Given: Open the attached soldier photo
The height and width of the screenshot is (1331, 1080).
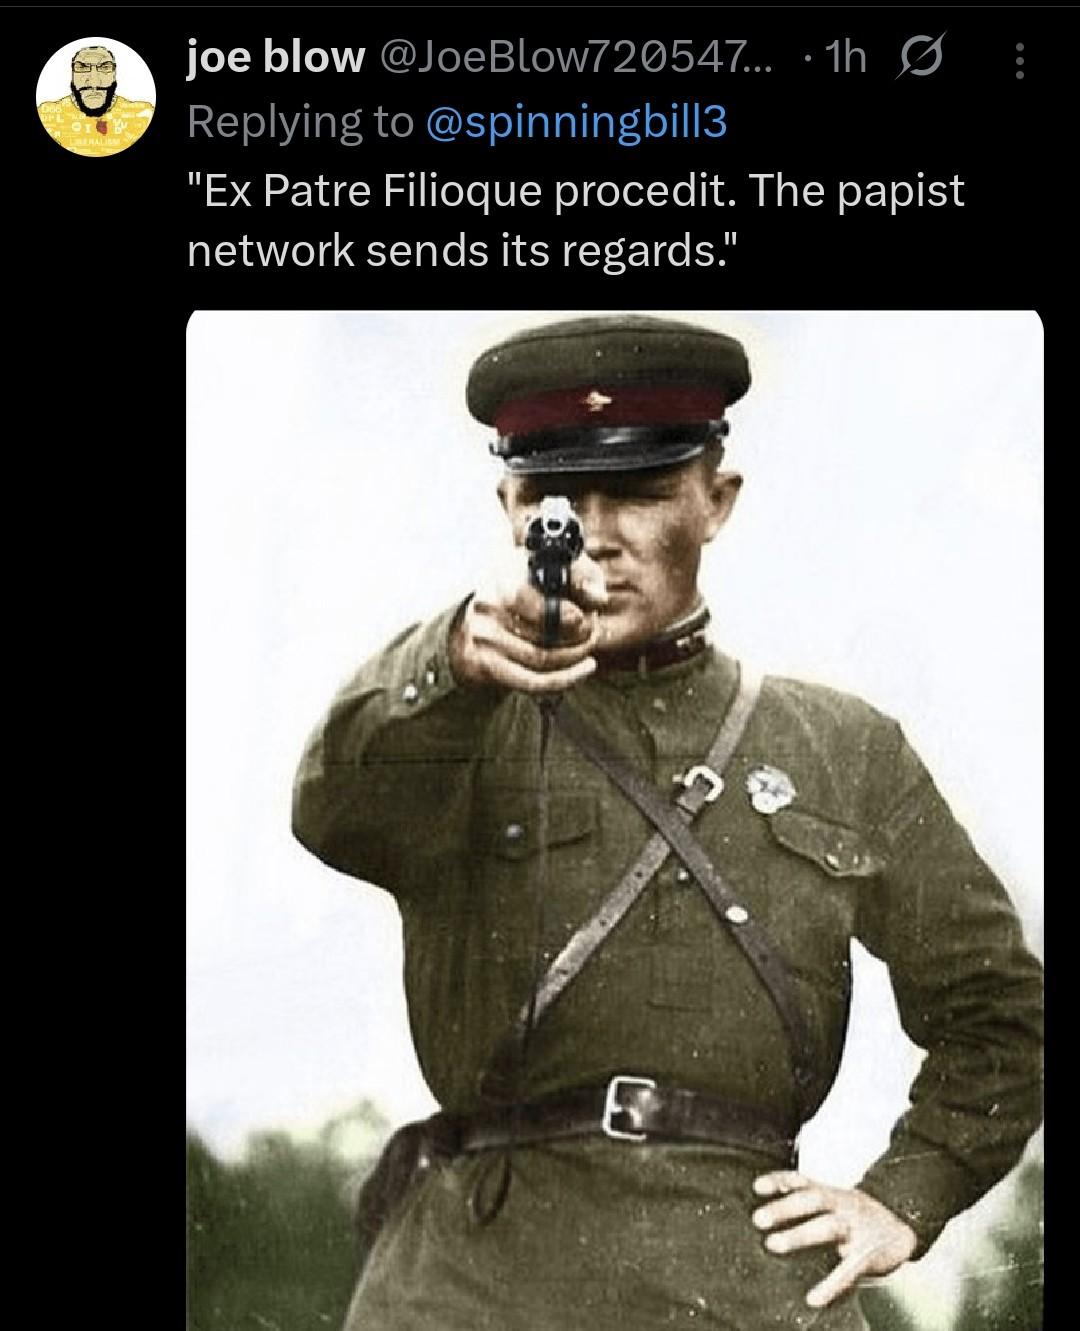Looking at the screenshot, I should (615, 820).
